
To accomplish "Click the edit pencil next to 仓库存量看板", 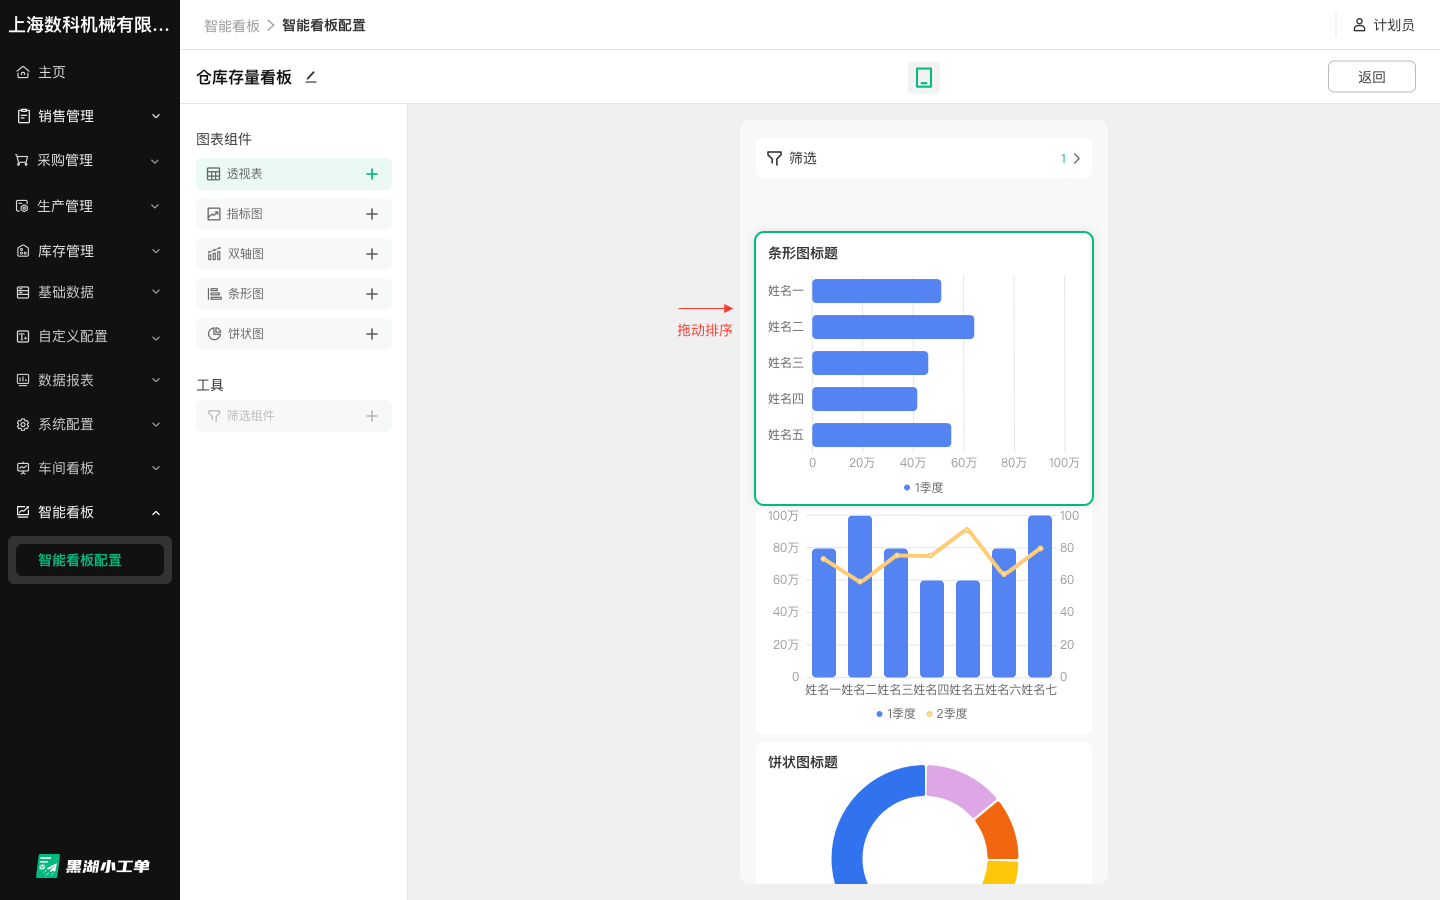I will pos(311,77).
